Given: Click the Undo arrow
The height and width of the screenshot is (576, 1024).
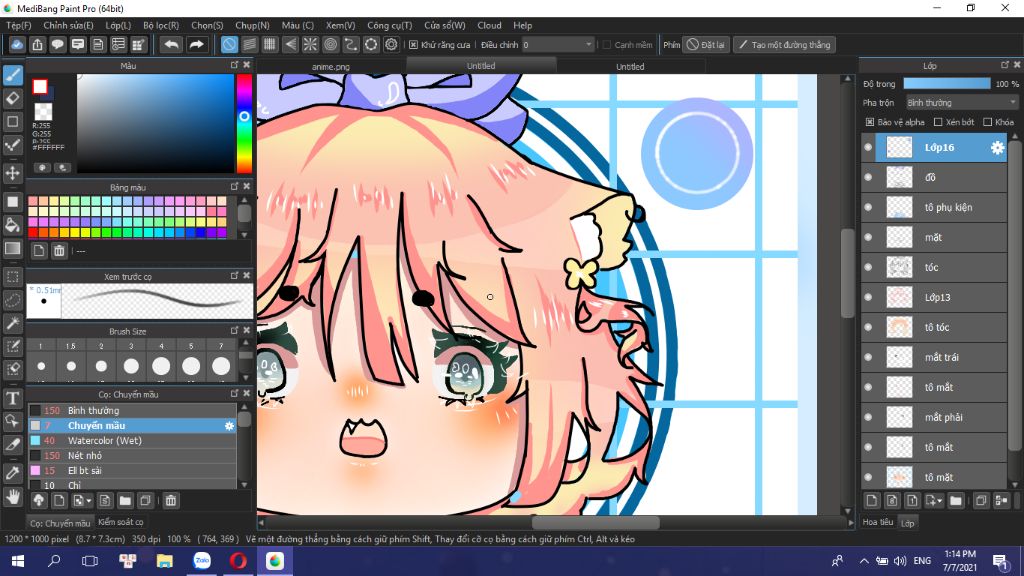Looking at the screenshot, I should 171,44.
